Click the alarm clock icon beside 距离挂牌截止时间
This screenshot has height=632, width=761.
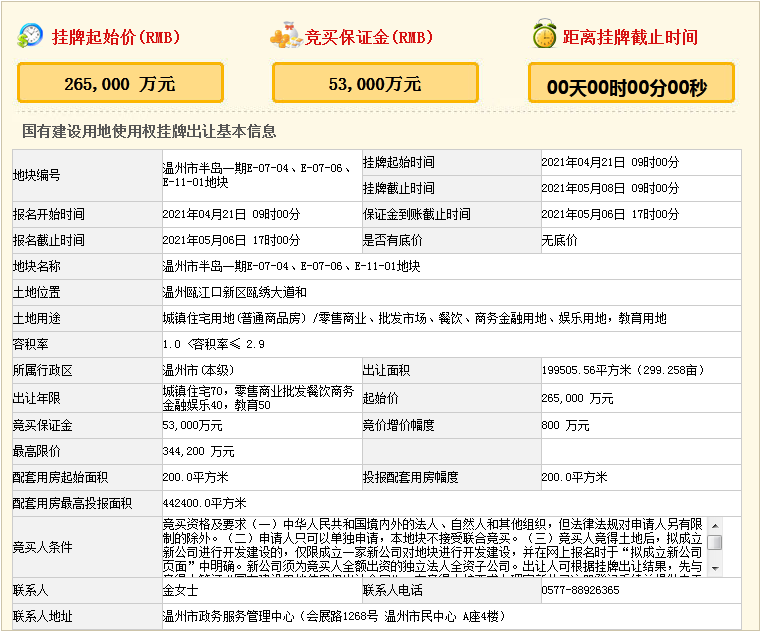[545, 34]
